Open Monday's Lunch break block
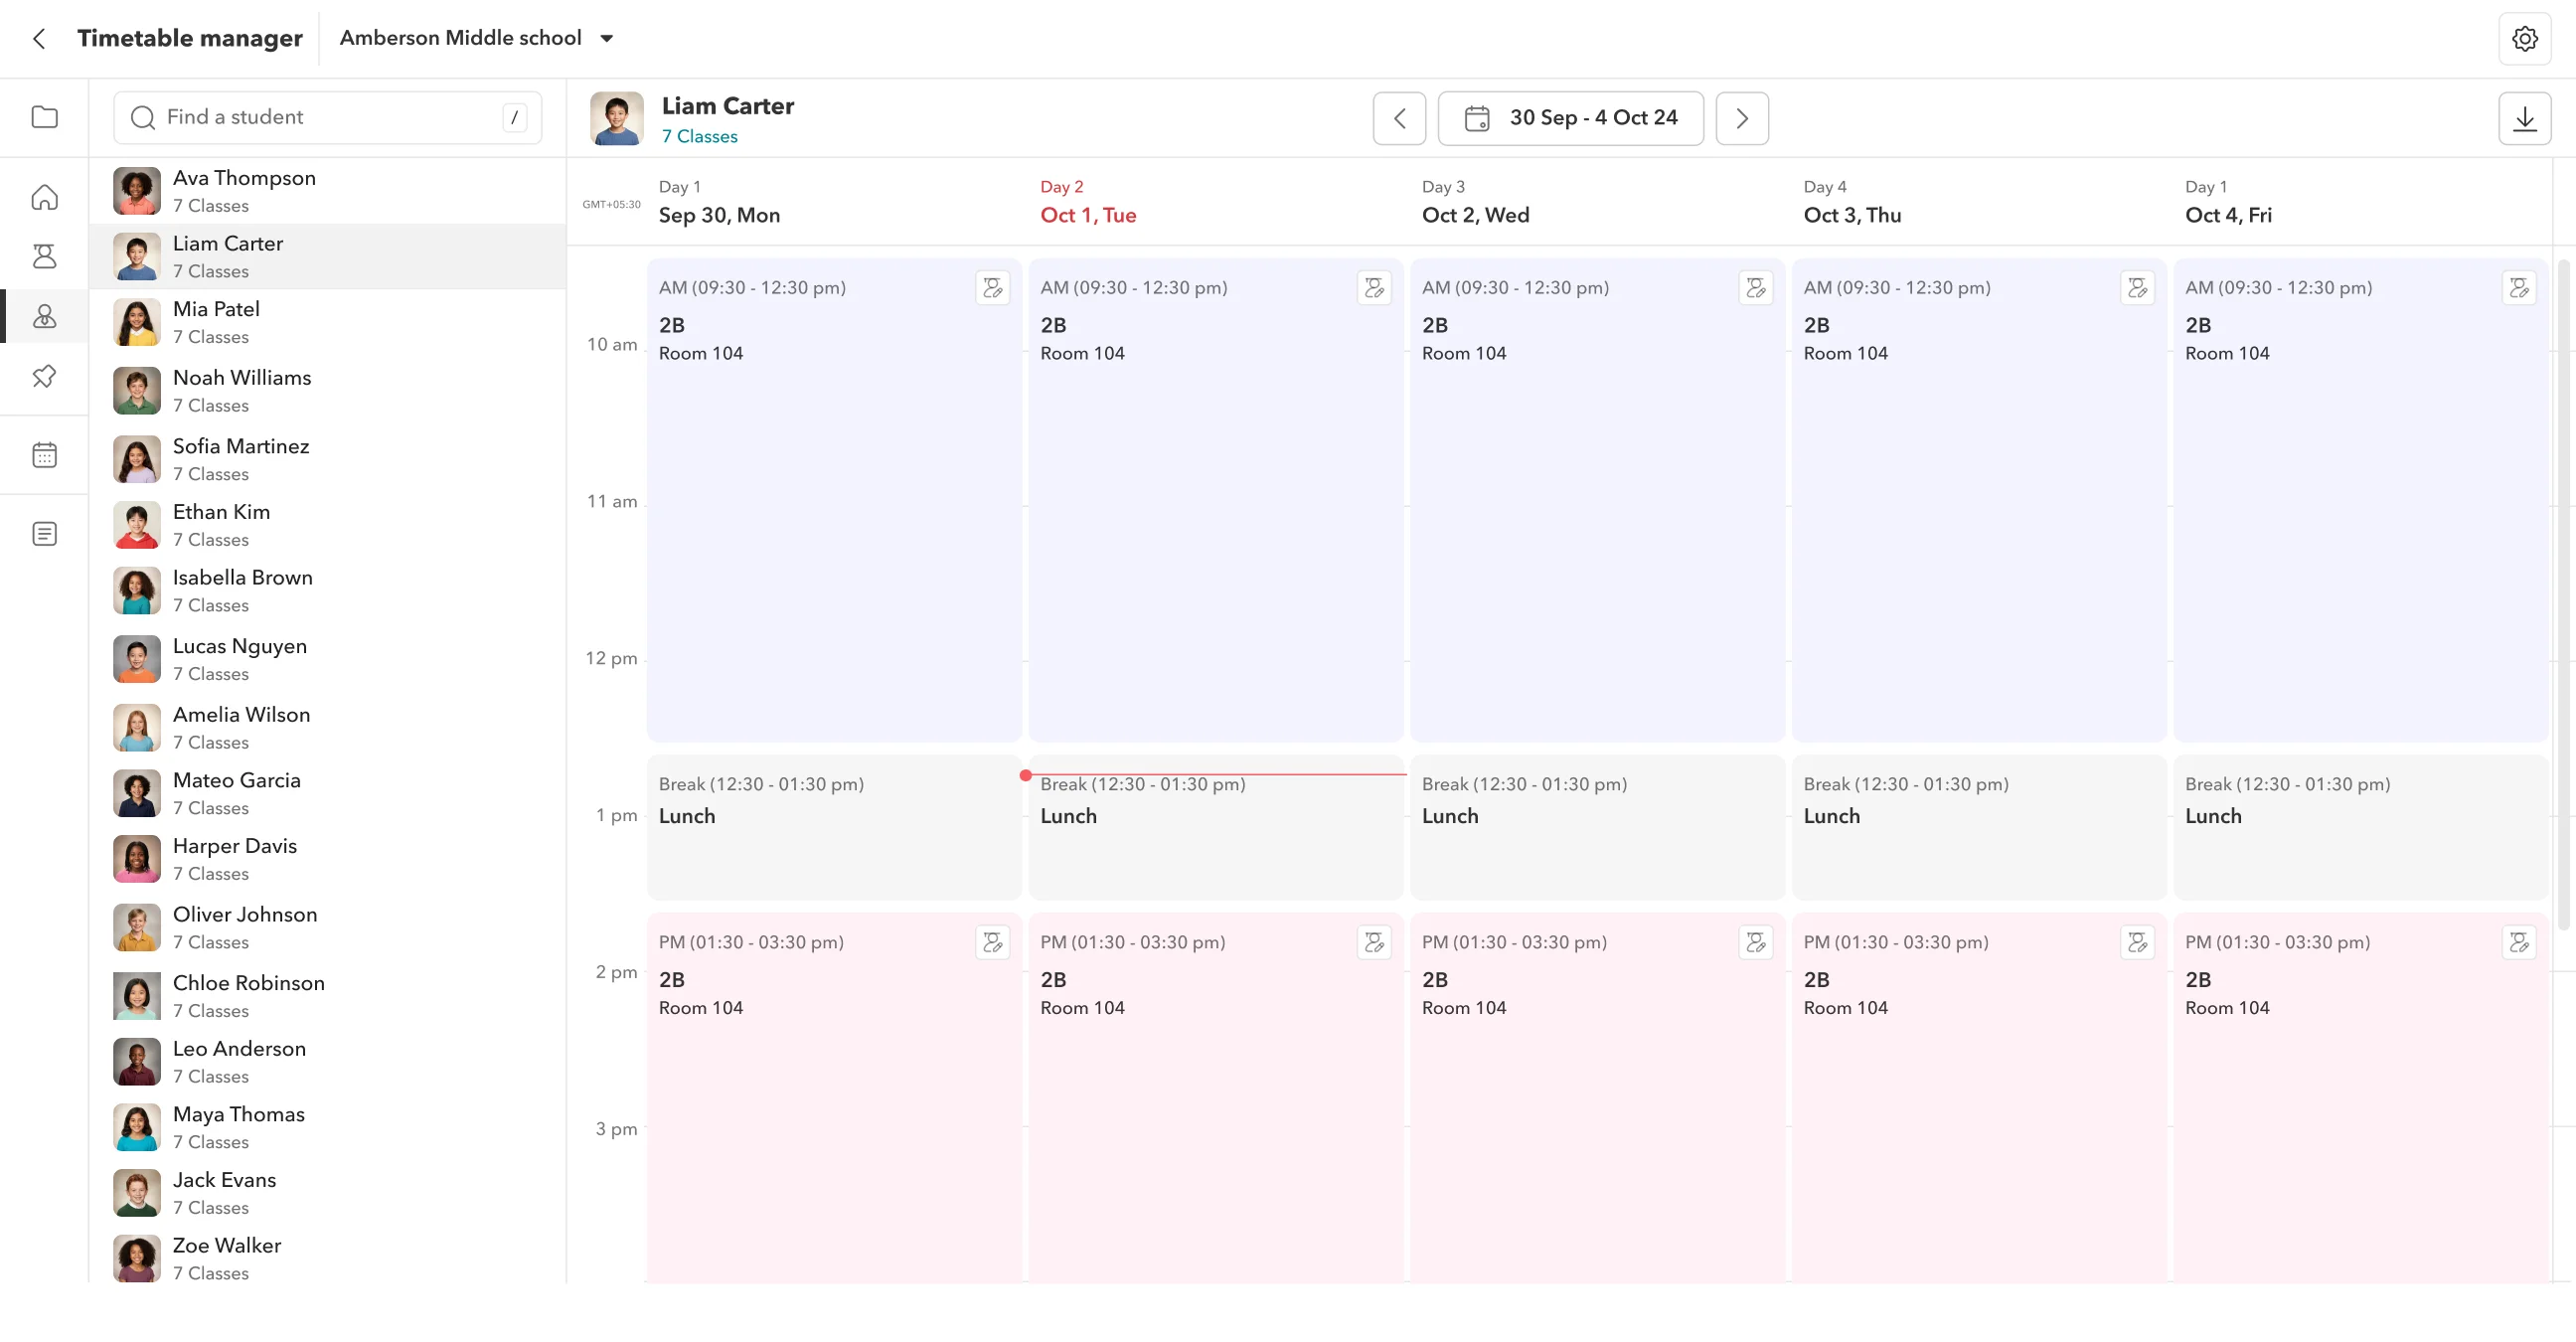Viewport: 2576px width, 1342px height. pyautogui.click(x=833, y=828)
